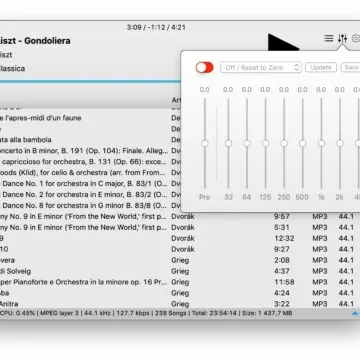Image resolution: width=360 pixels, height=360 pixels.
Task: Select the Grieg track lasting 2:08
Action: pos(180,260)
